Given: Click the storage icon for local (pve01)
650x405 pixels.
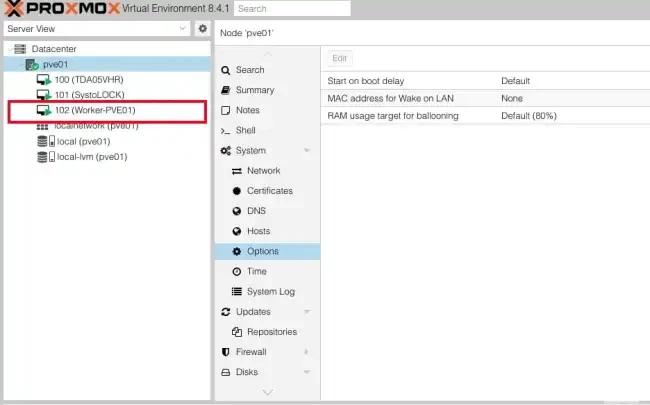Looking at the screenshot, I should (x=46, y=141).
